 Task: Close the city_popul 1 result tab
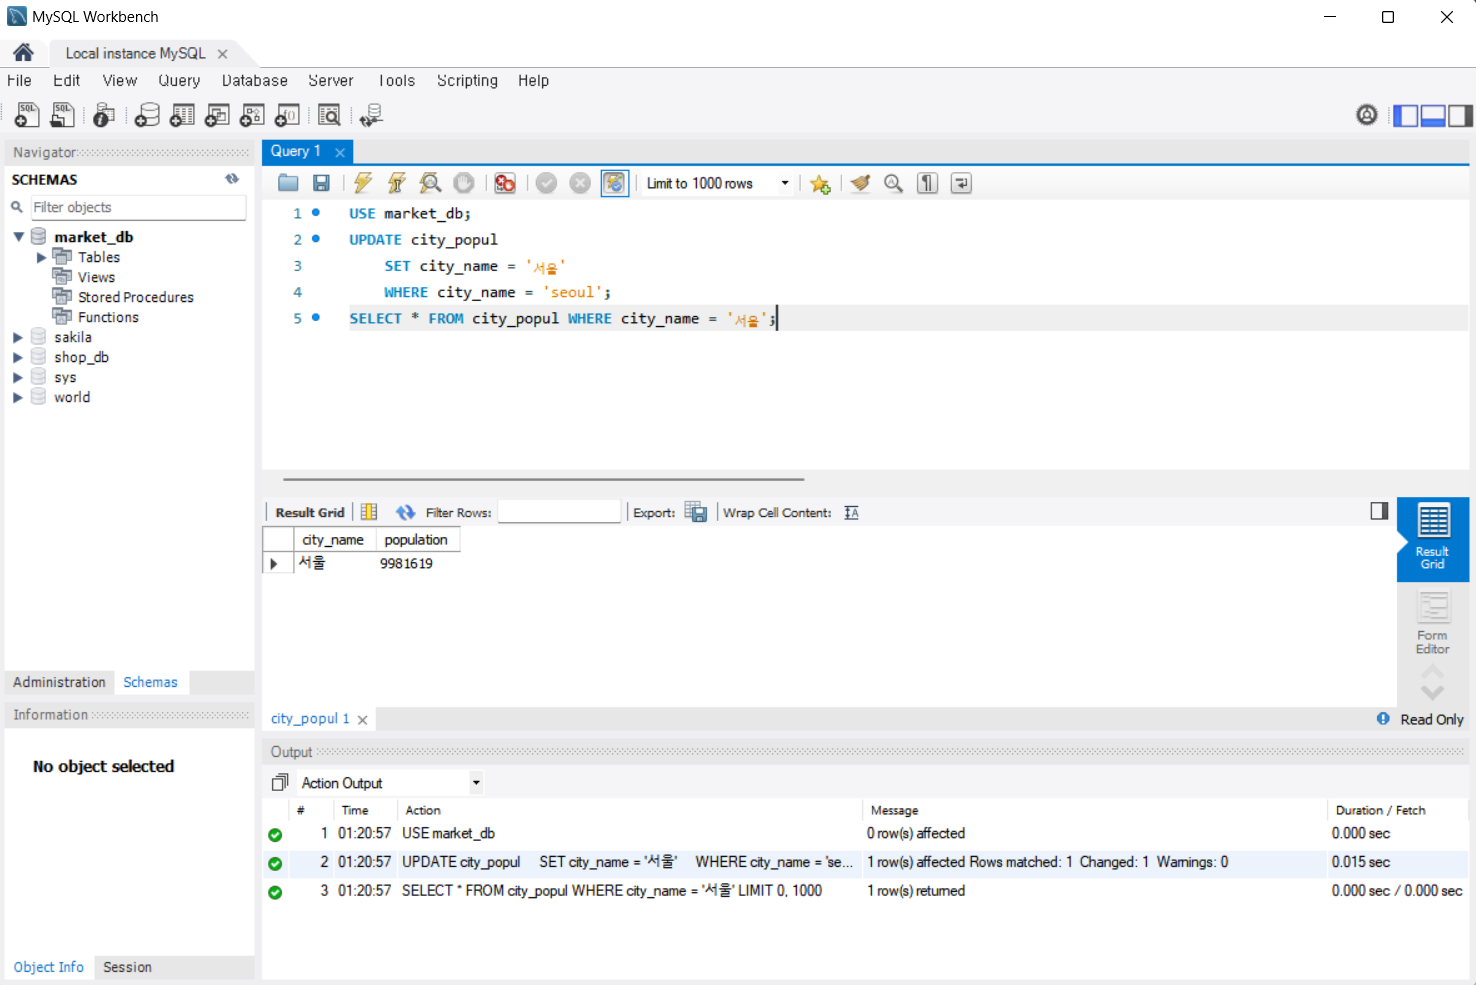point(362,720)
